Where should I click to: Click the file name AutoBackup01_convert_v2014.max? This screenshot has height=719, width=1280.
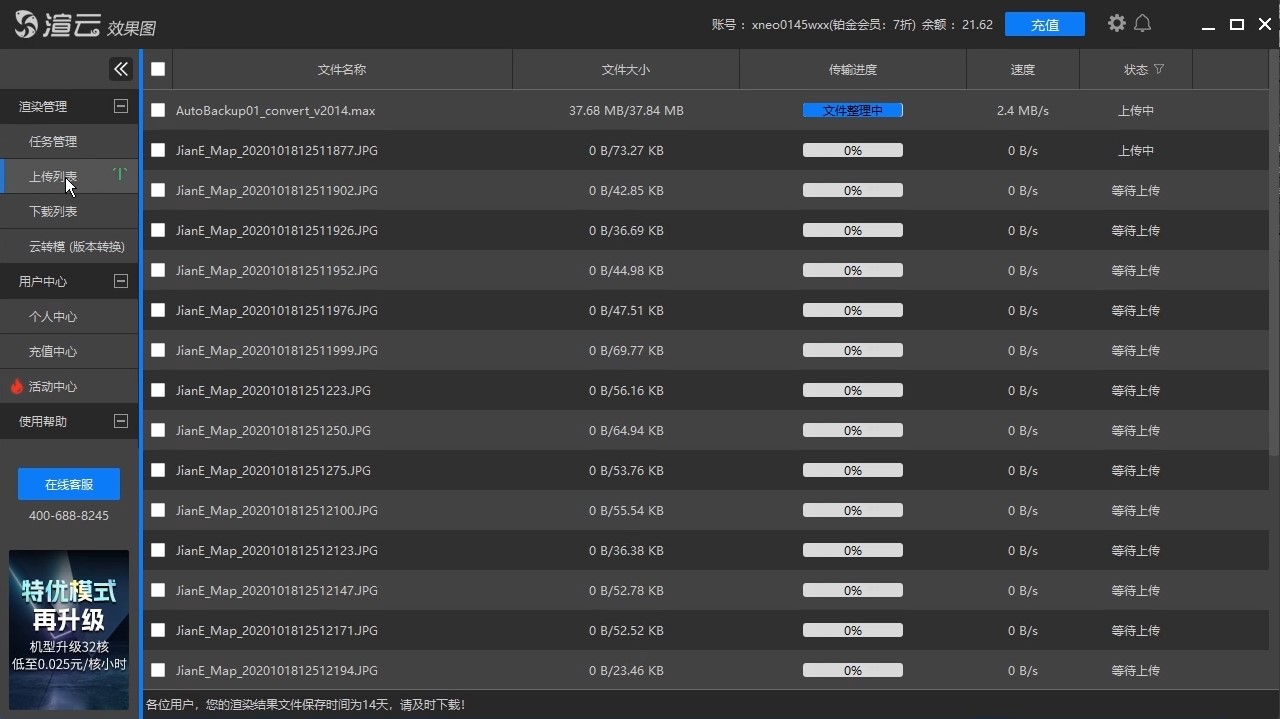point(275,110)
